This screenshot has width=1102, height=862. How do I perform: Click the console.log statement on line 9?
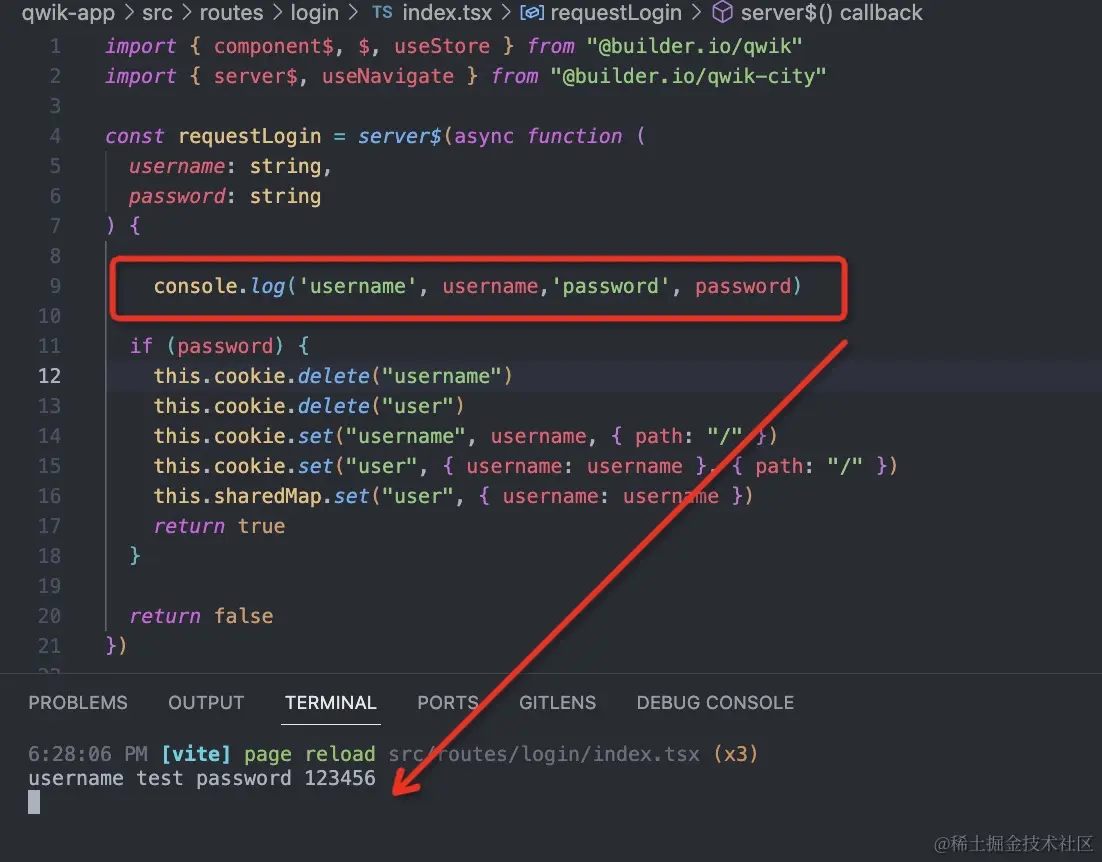pos(477,286)
